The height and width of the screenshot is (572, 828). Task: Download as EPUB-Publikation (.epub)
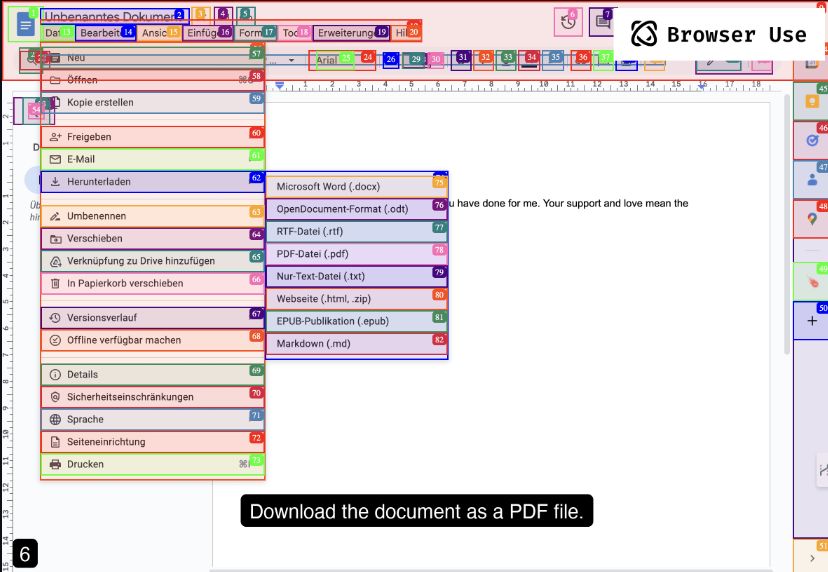pyautogui.click(x=356, y=321)
